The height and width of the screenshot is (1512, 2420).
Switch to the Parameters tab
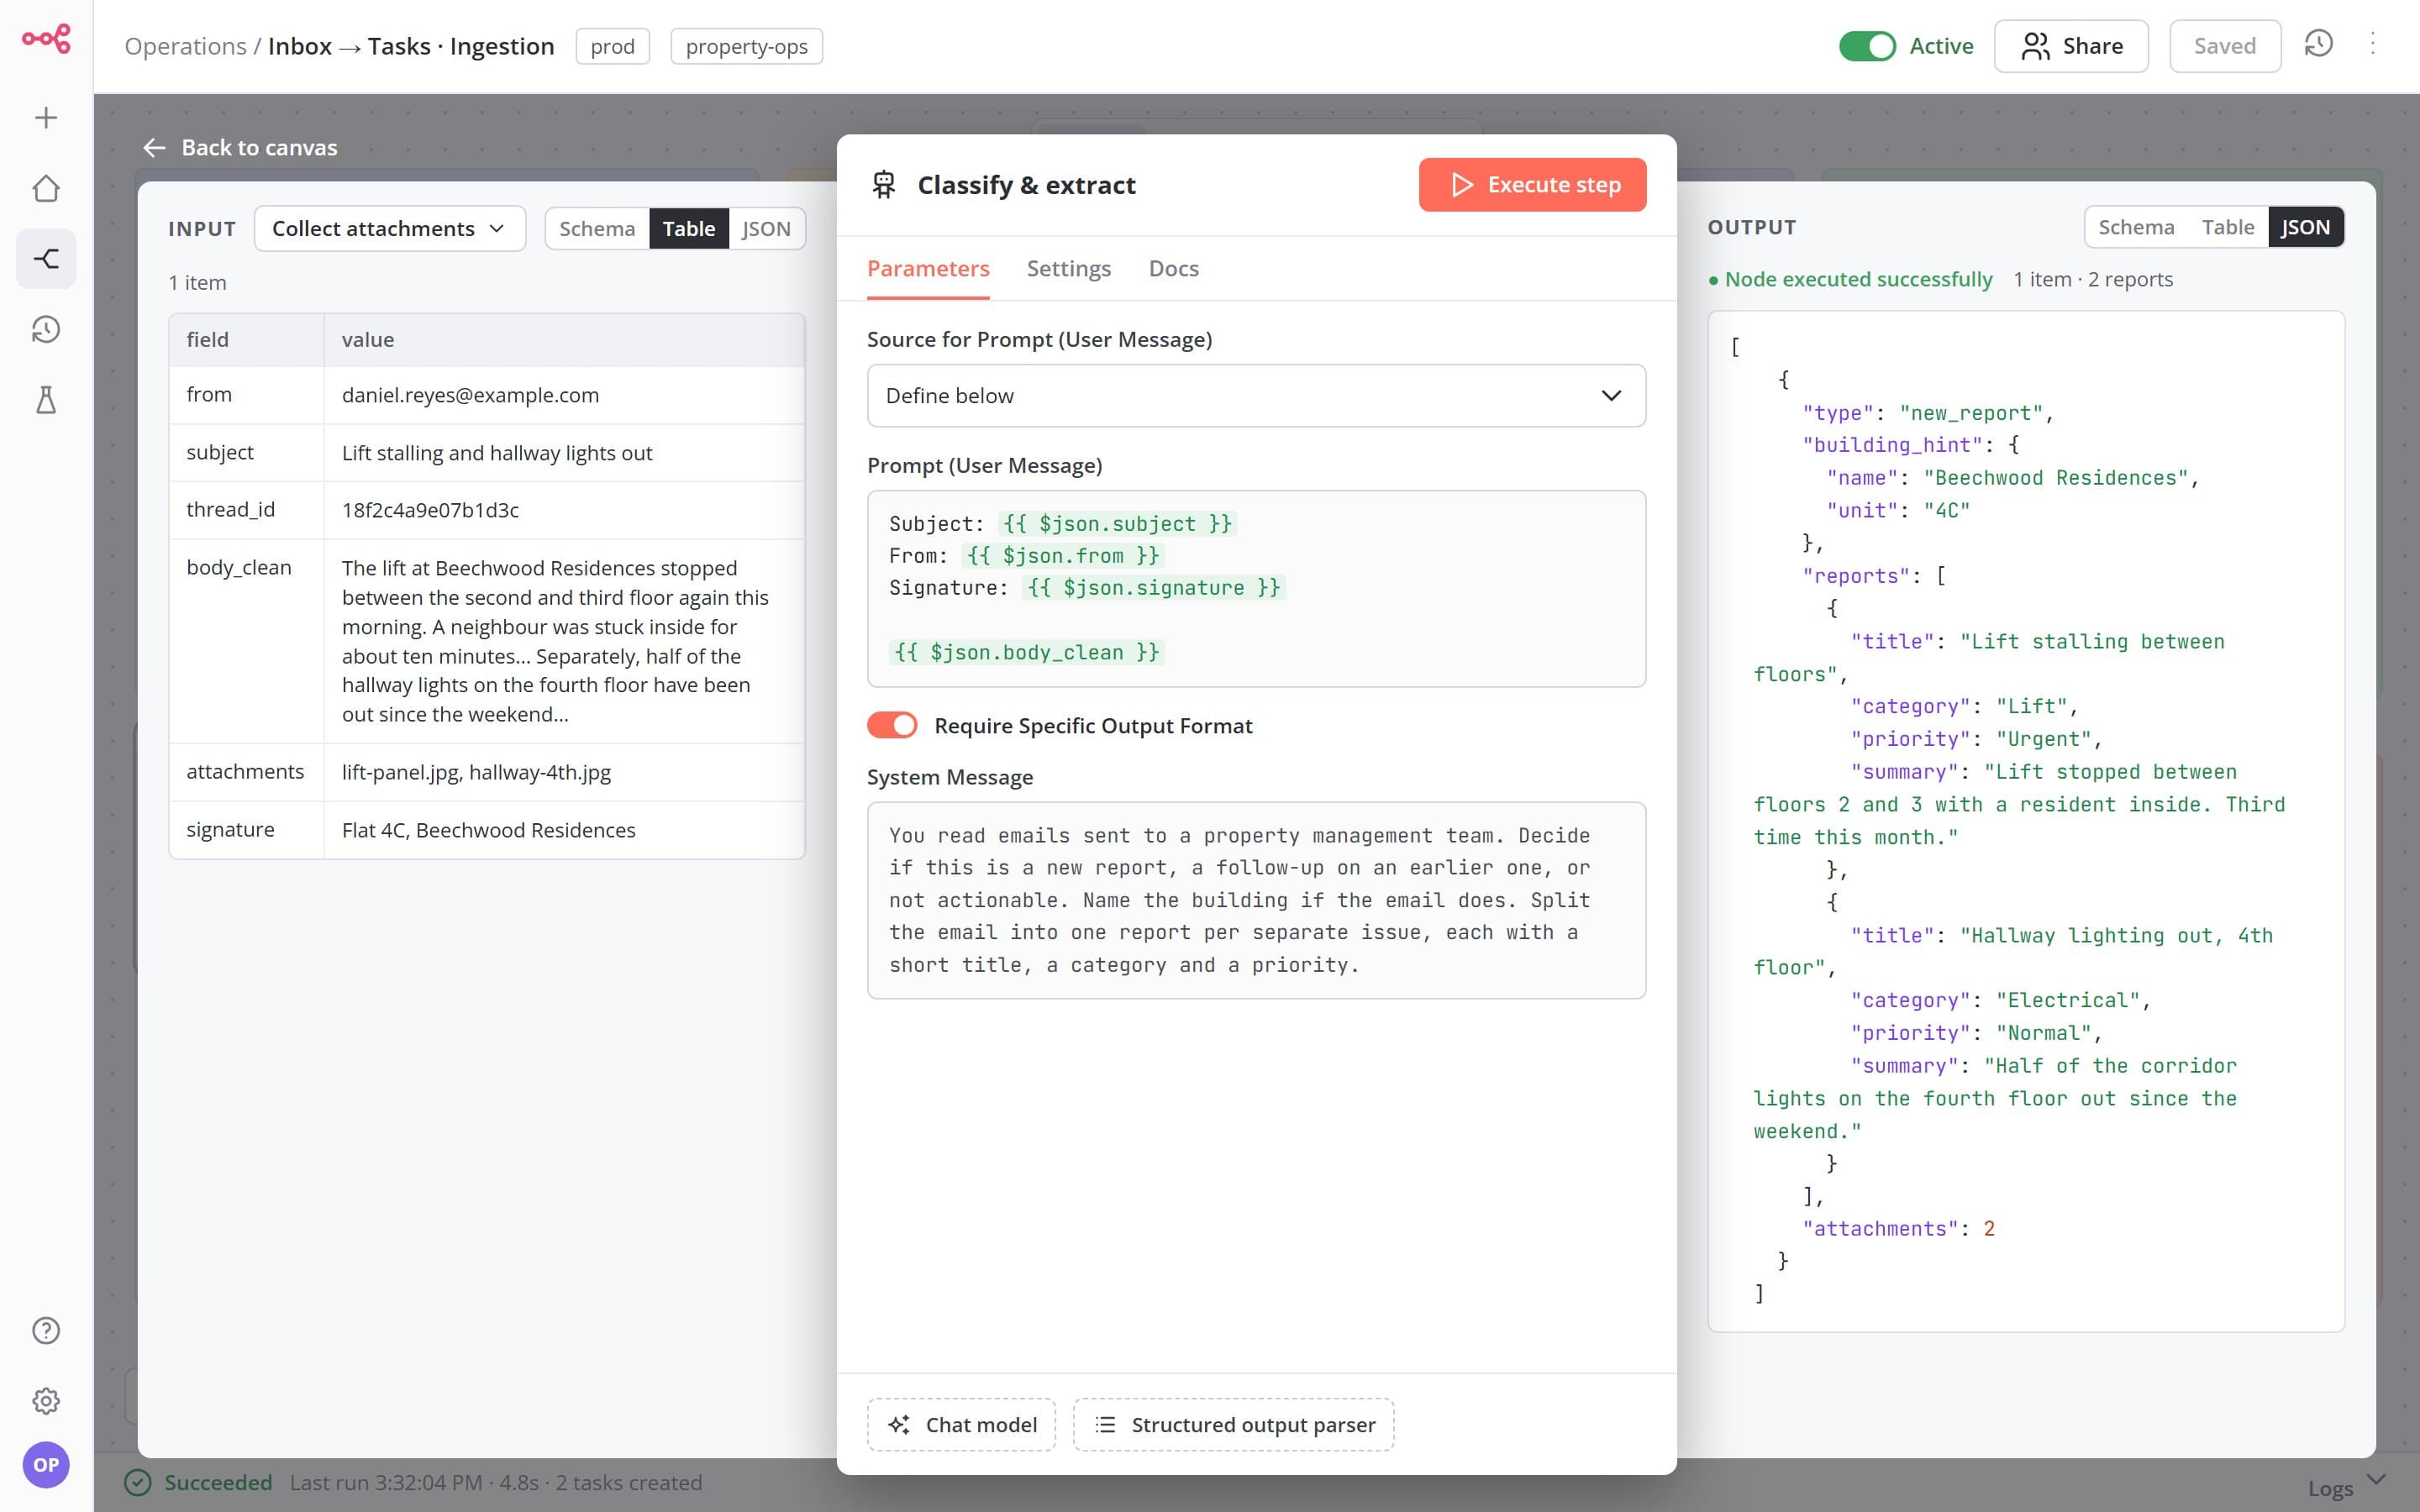click(928, 268)
